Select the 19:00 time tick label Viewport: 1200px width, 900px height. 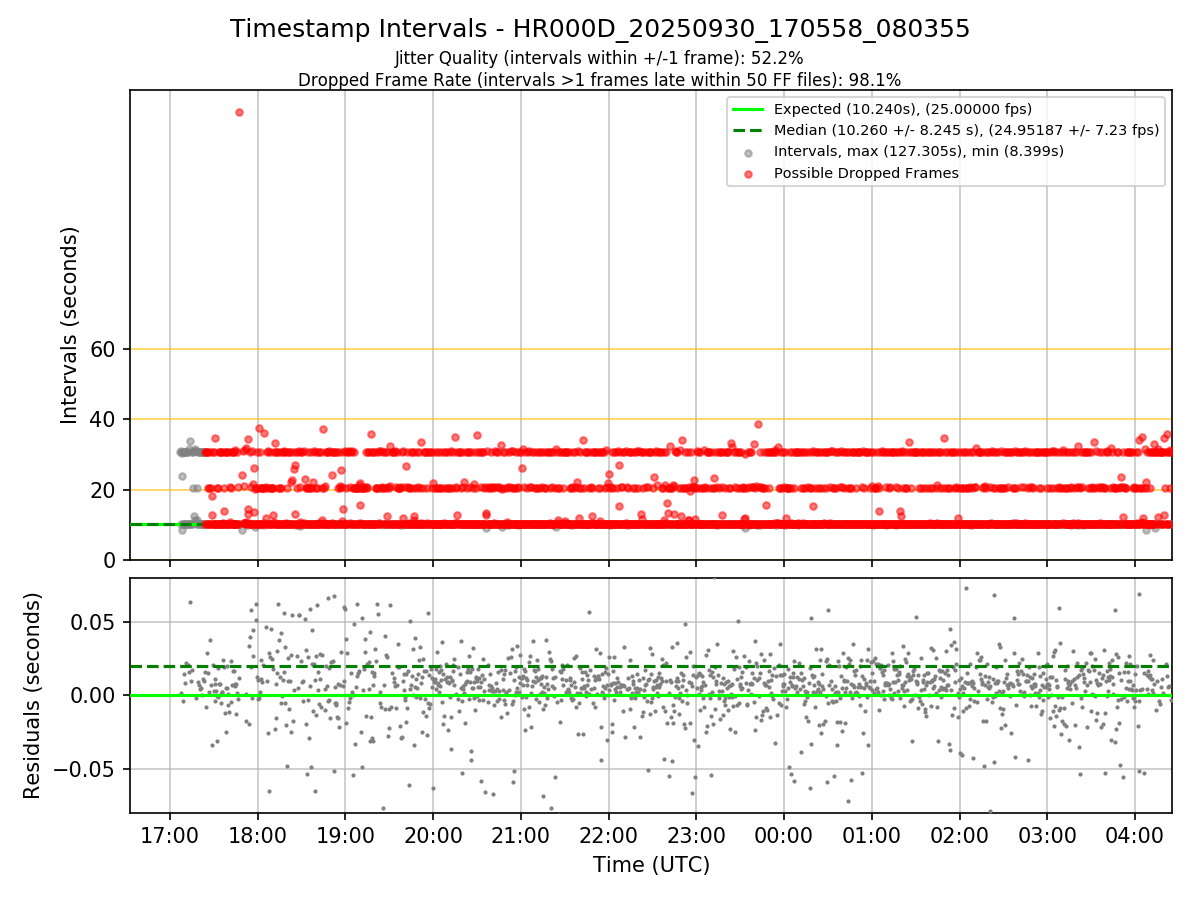tap(345, 834)
